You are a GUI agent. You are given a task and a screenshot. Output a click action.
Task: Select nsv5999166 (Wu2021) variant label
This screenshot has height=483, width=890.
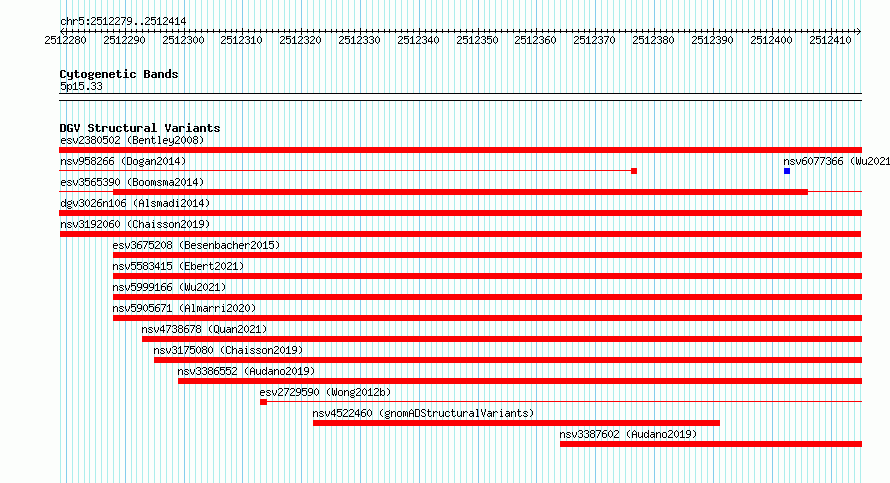click(x=169, y=287)
